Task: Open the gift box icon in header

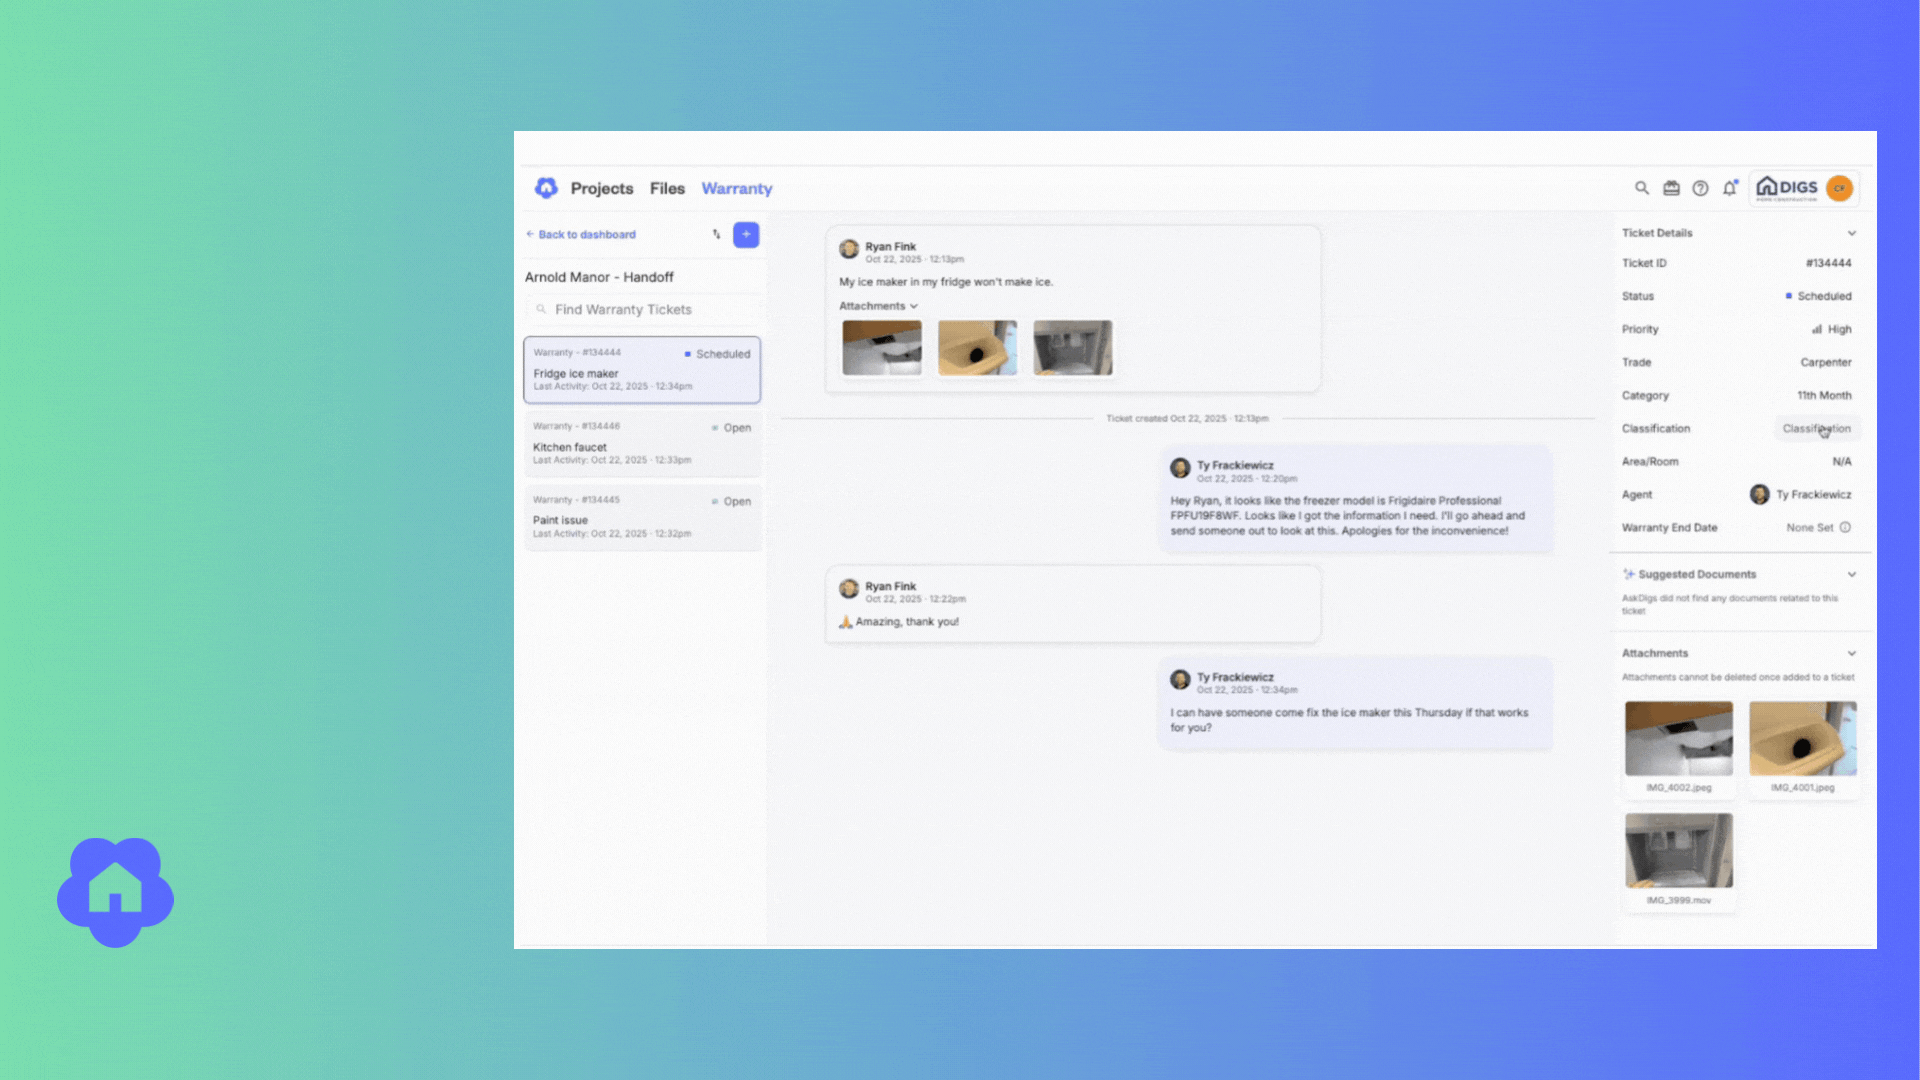Action: point(1671,188)
